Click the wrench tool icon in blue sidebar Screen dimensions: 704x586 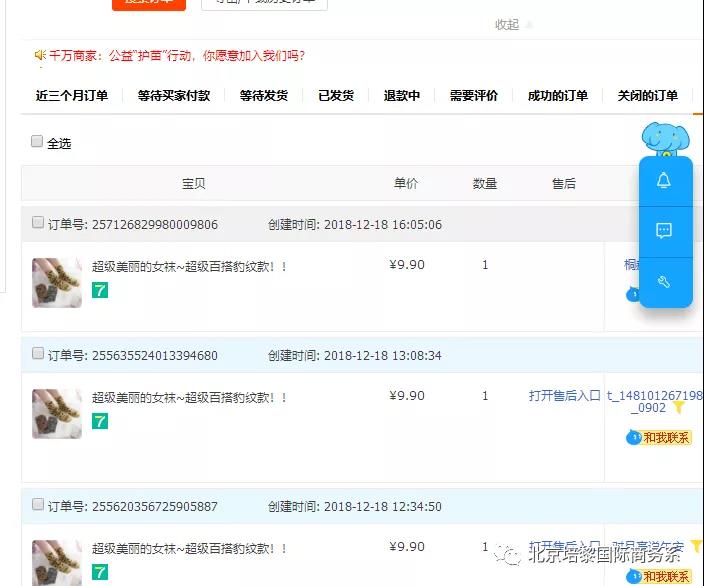663,282
